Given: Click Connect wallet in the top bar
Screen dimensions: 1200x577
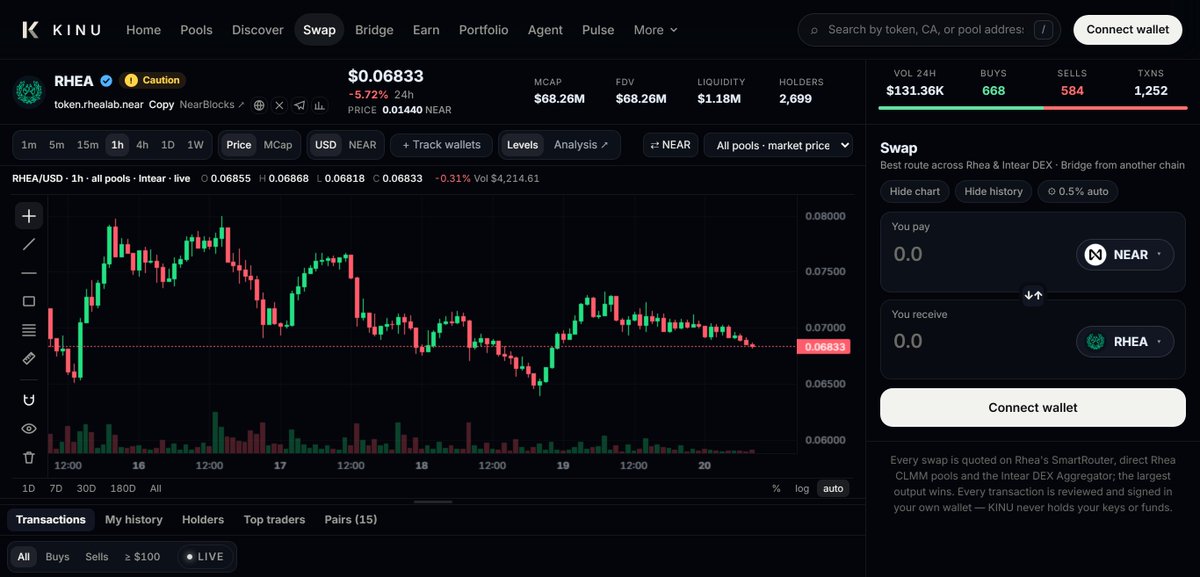Looking at the screenshot, I should [1128, 29].
